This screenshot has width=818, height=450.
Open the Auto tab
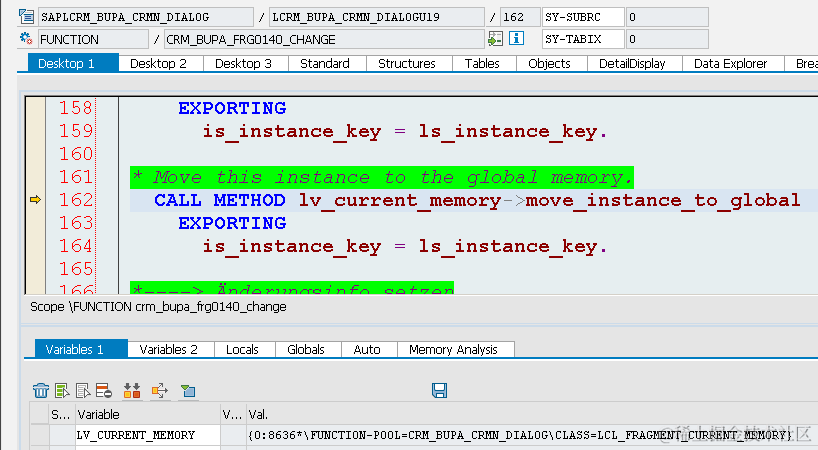point(367,349)
